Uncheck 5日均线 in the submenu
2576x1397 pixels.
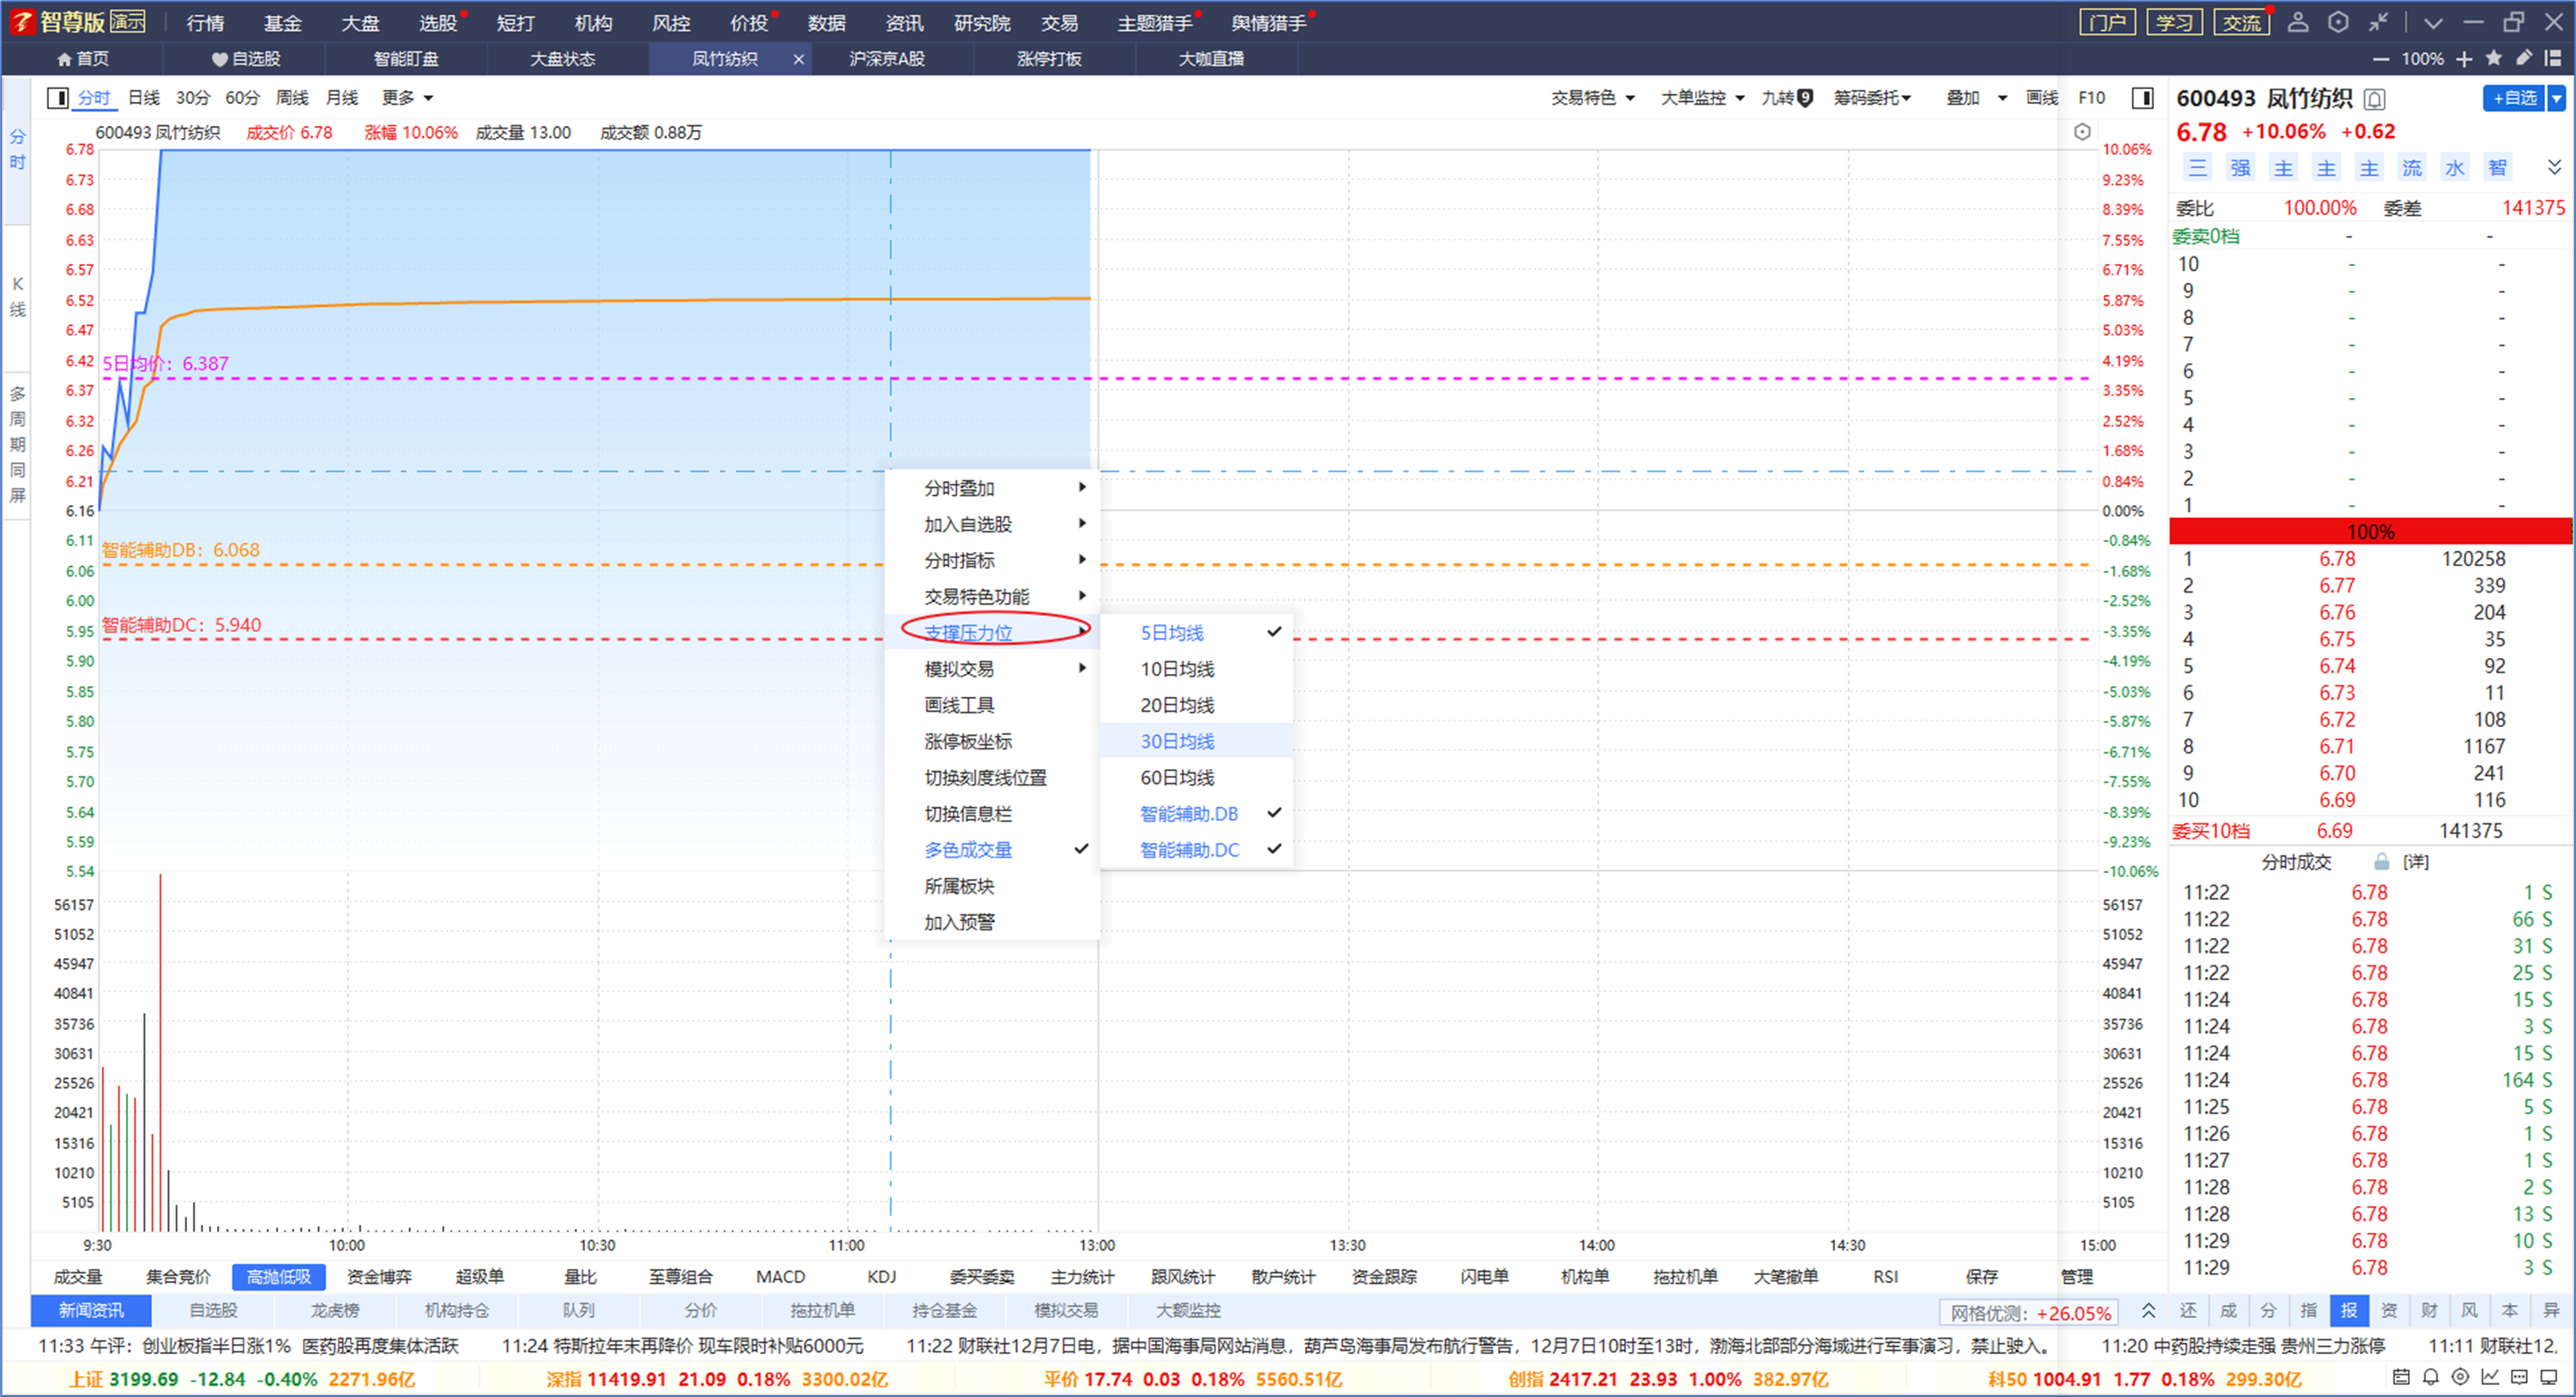[1196, 633]
